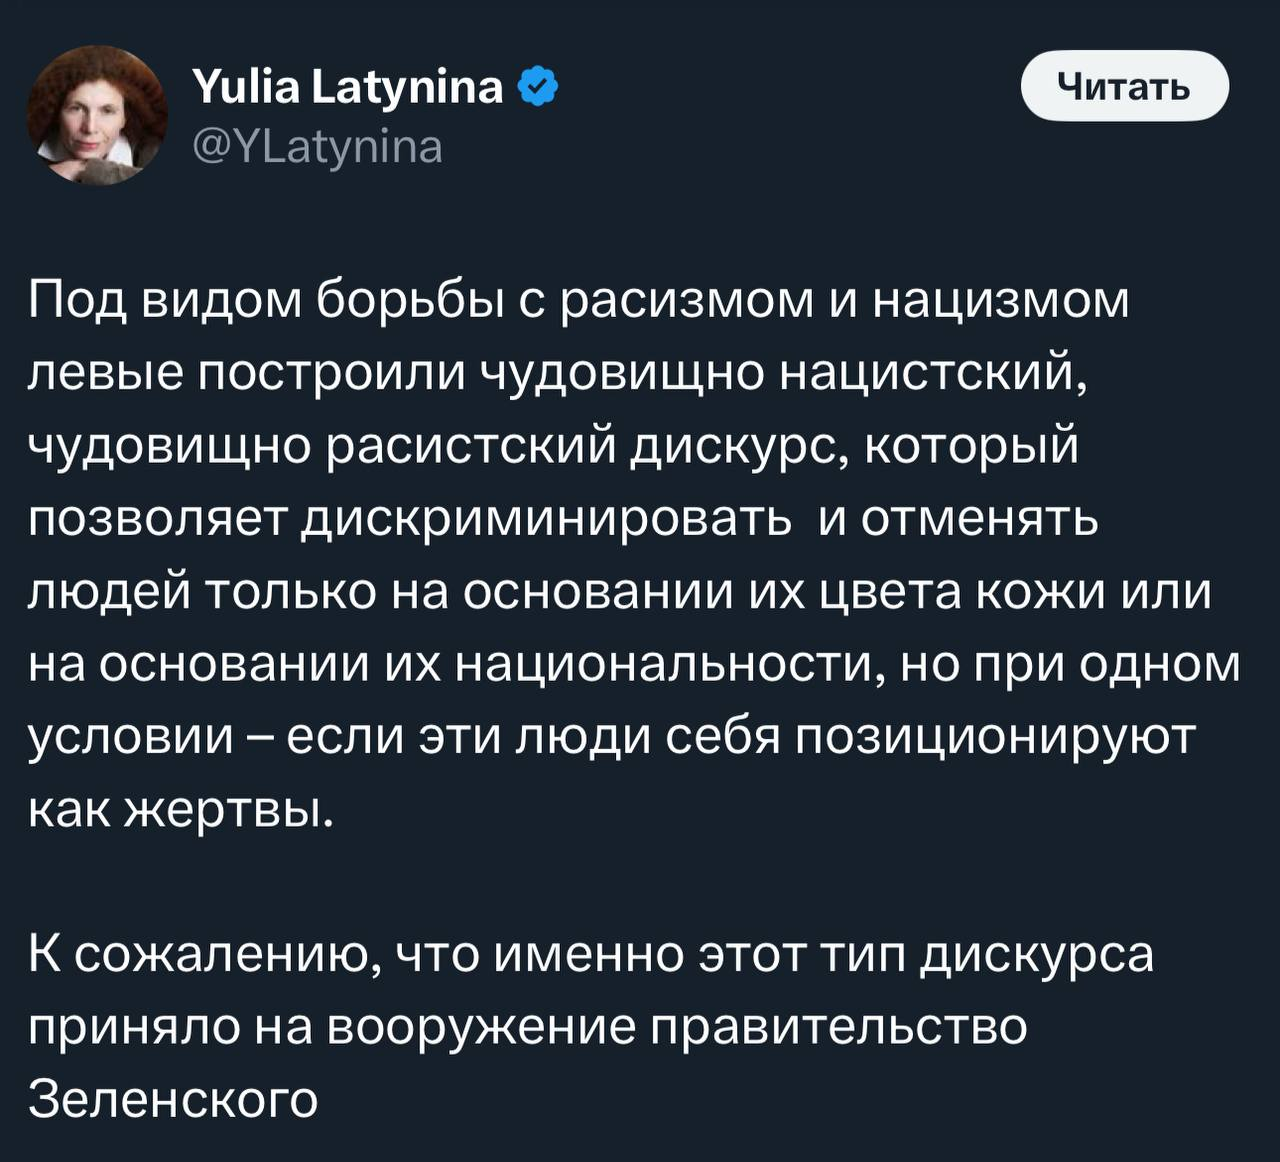The width and height of the screenshot is (1280, 1162).
Task: Click the word Зеленского in tweet
Action: pos(173,1099)
